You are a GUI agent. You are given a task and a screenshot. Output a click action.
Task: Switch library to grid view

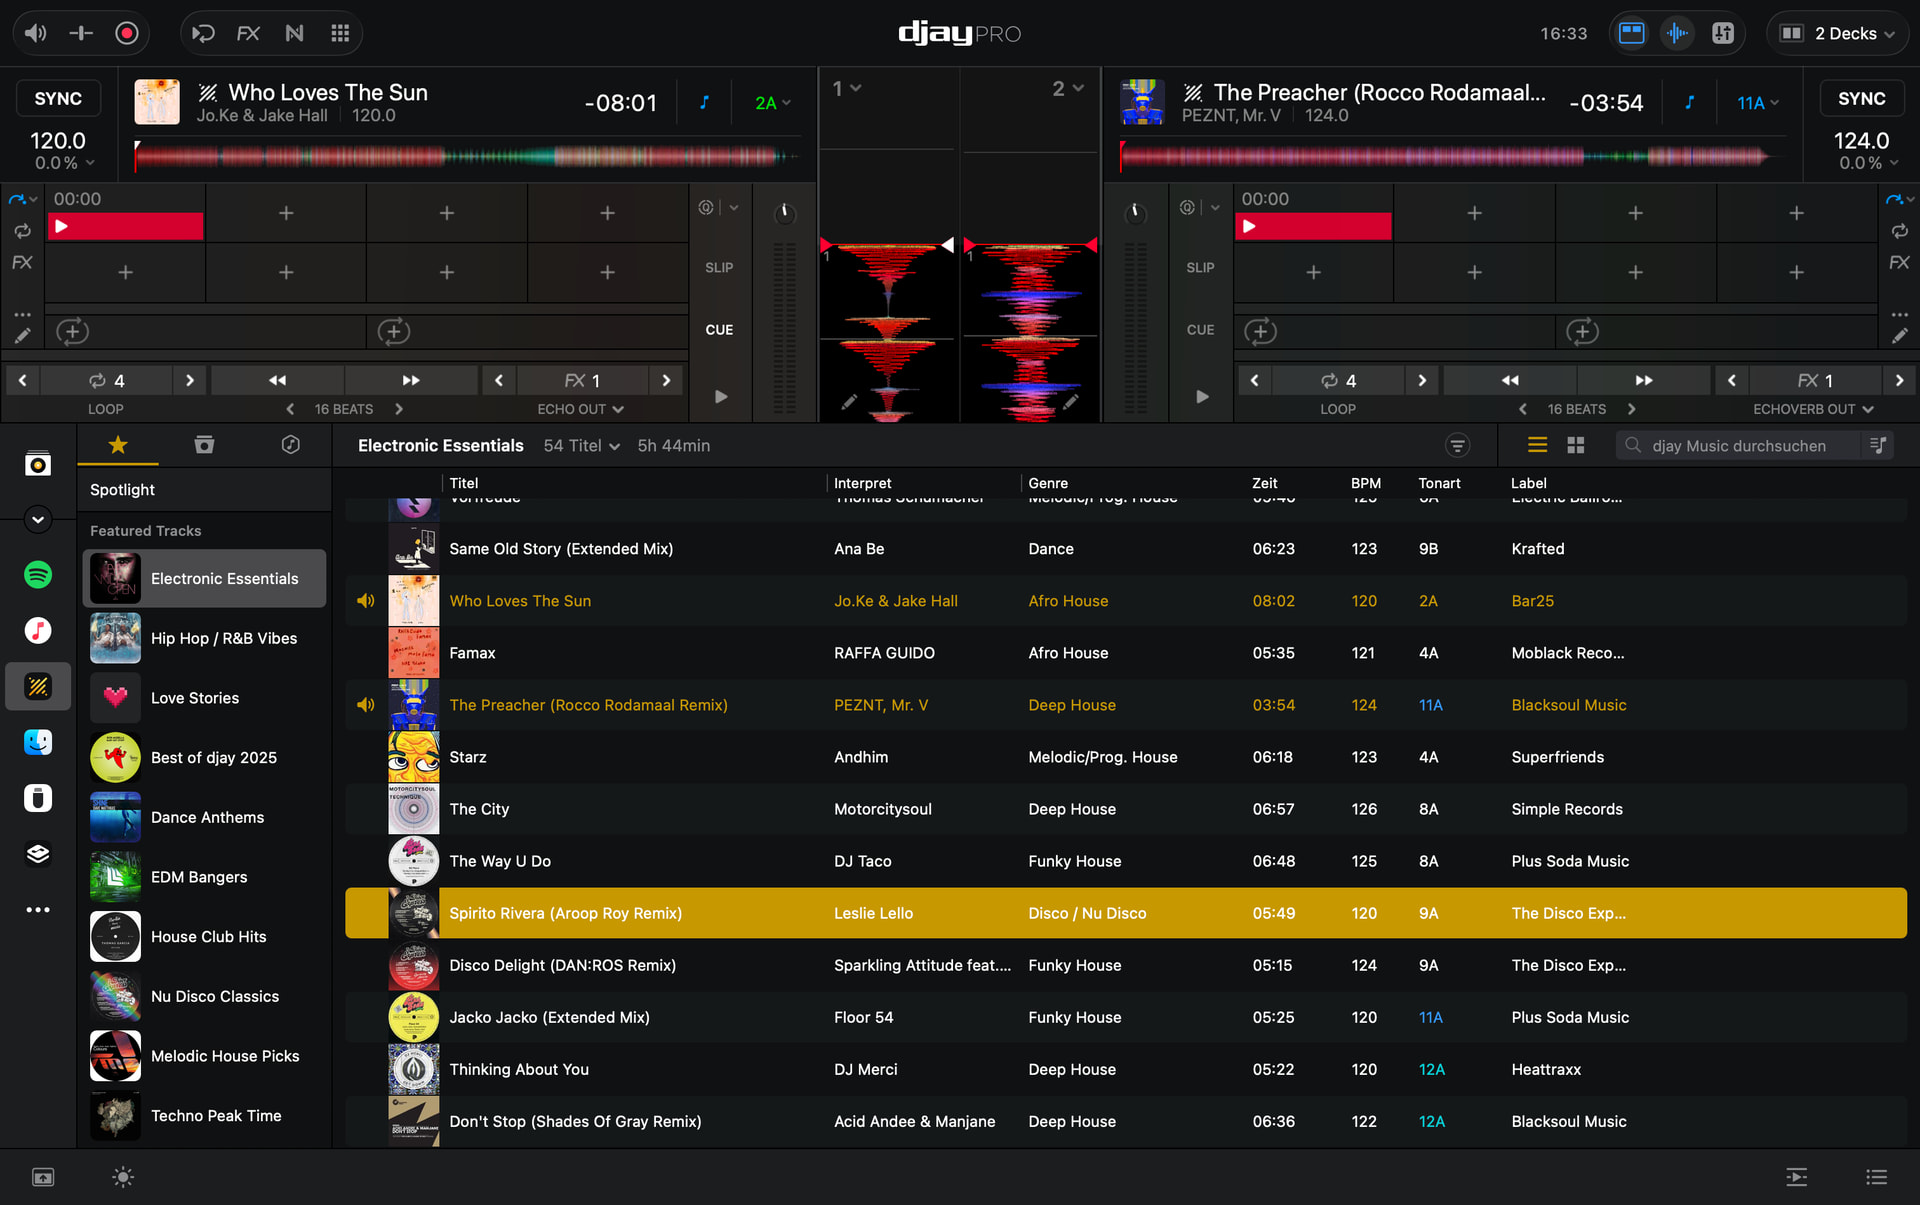[1576, 445]
